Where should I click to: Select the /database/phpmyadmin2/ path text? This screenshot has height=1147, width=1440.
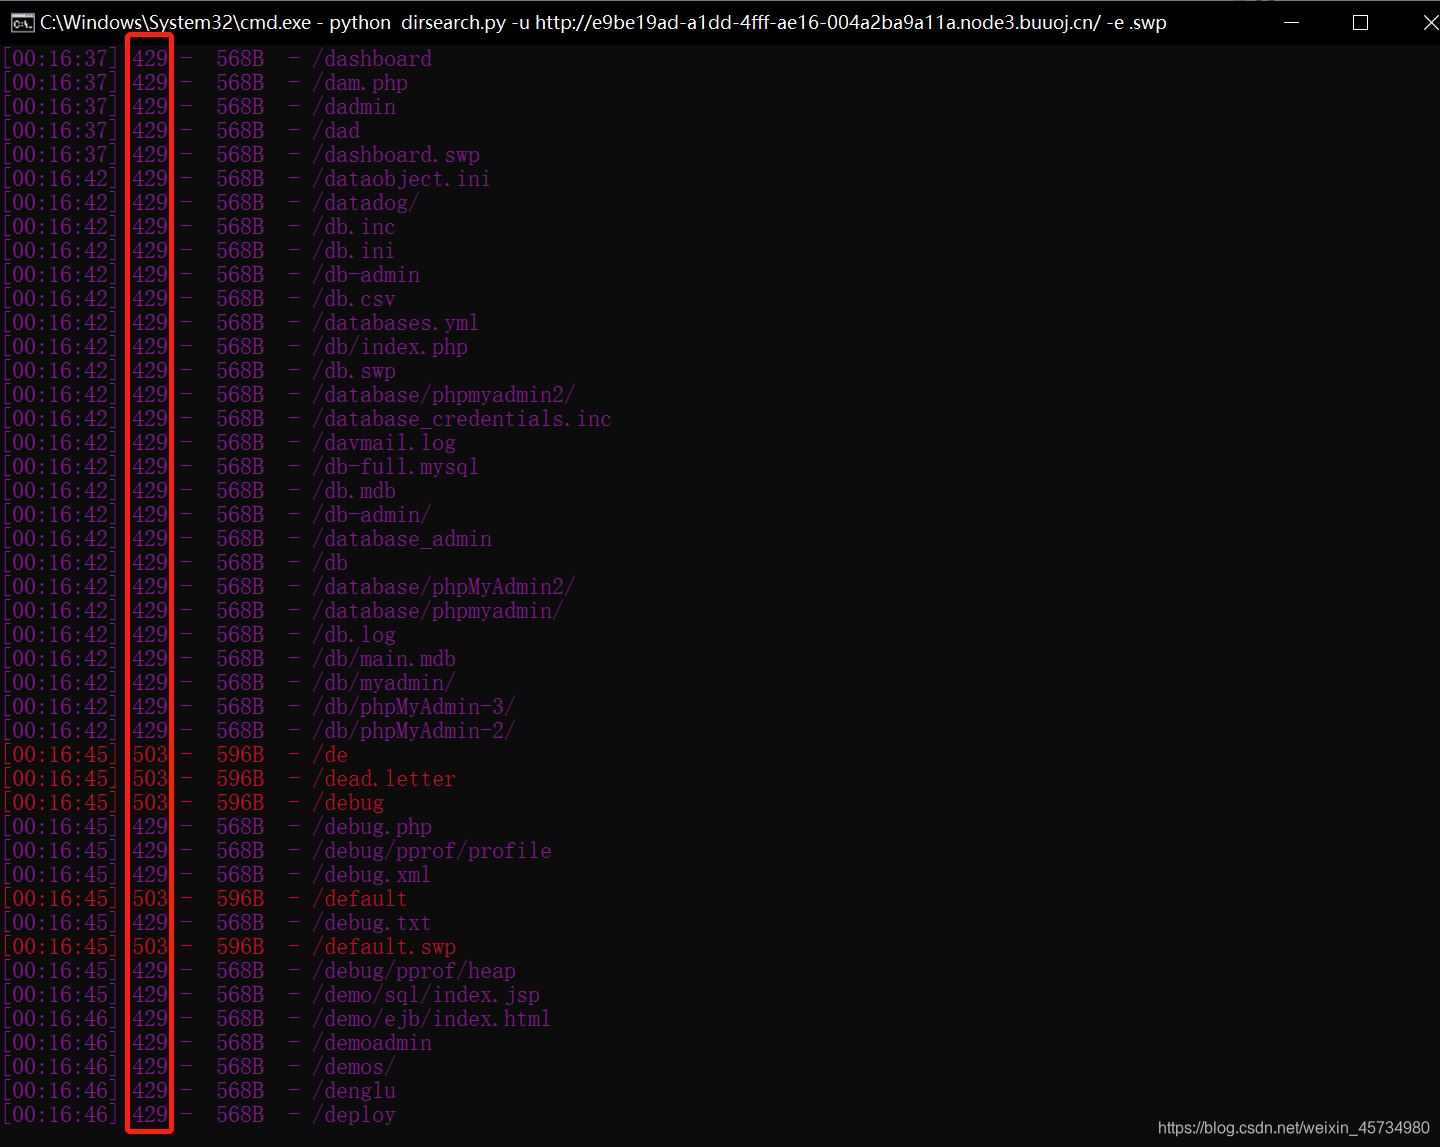coord(444,395)
